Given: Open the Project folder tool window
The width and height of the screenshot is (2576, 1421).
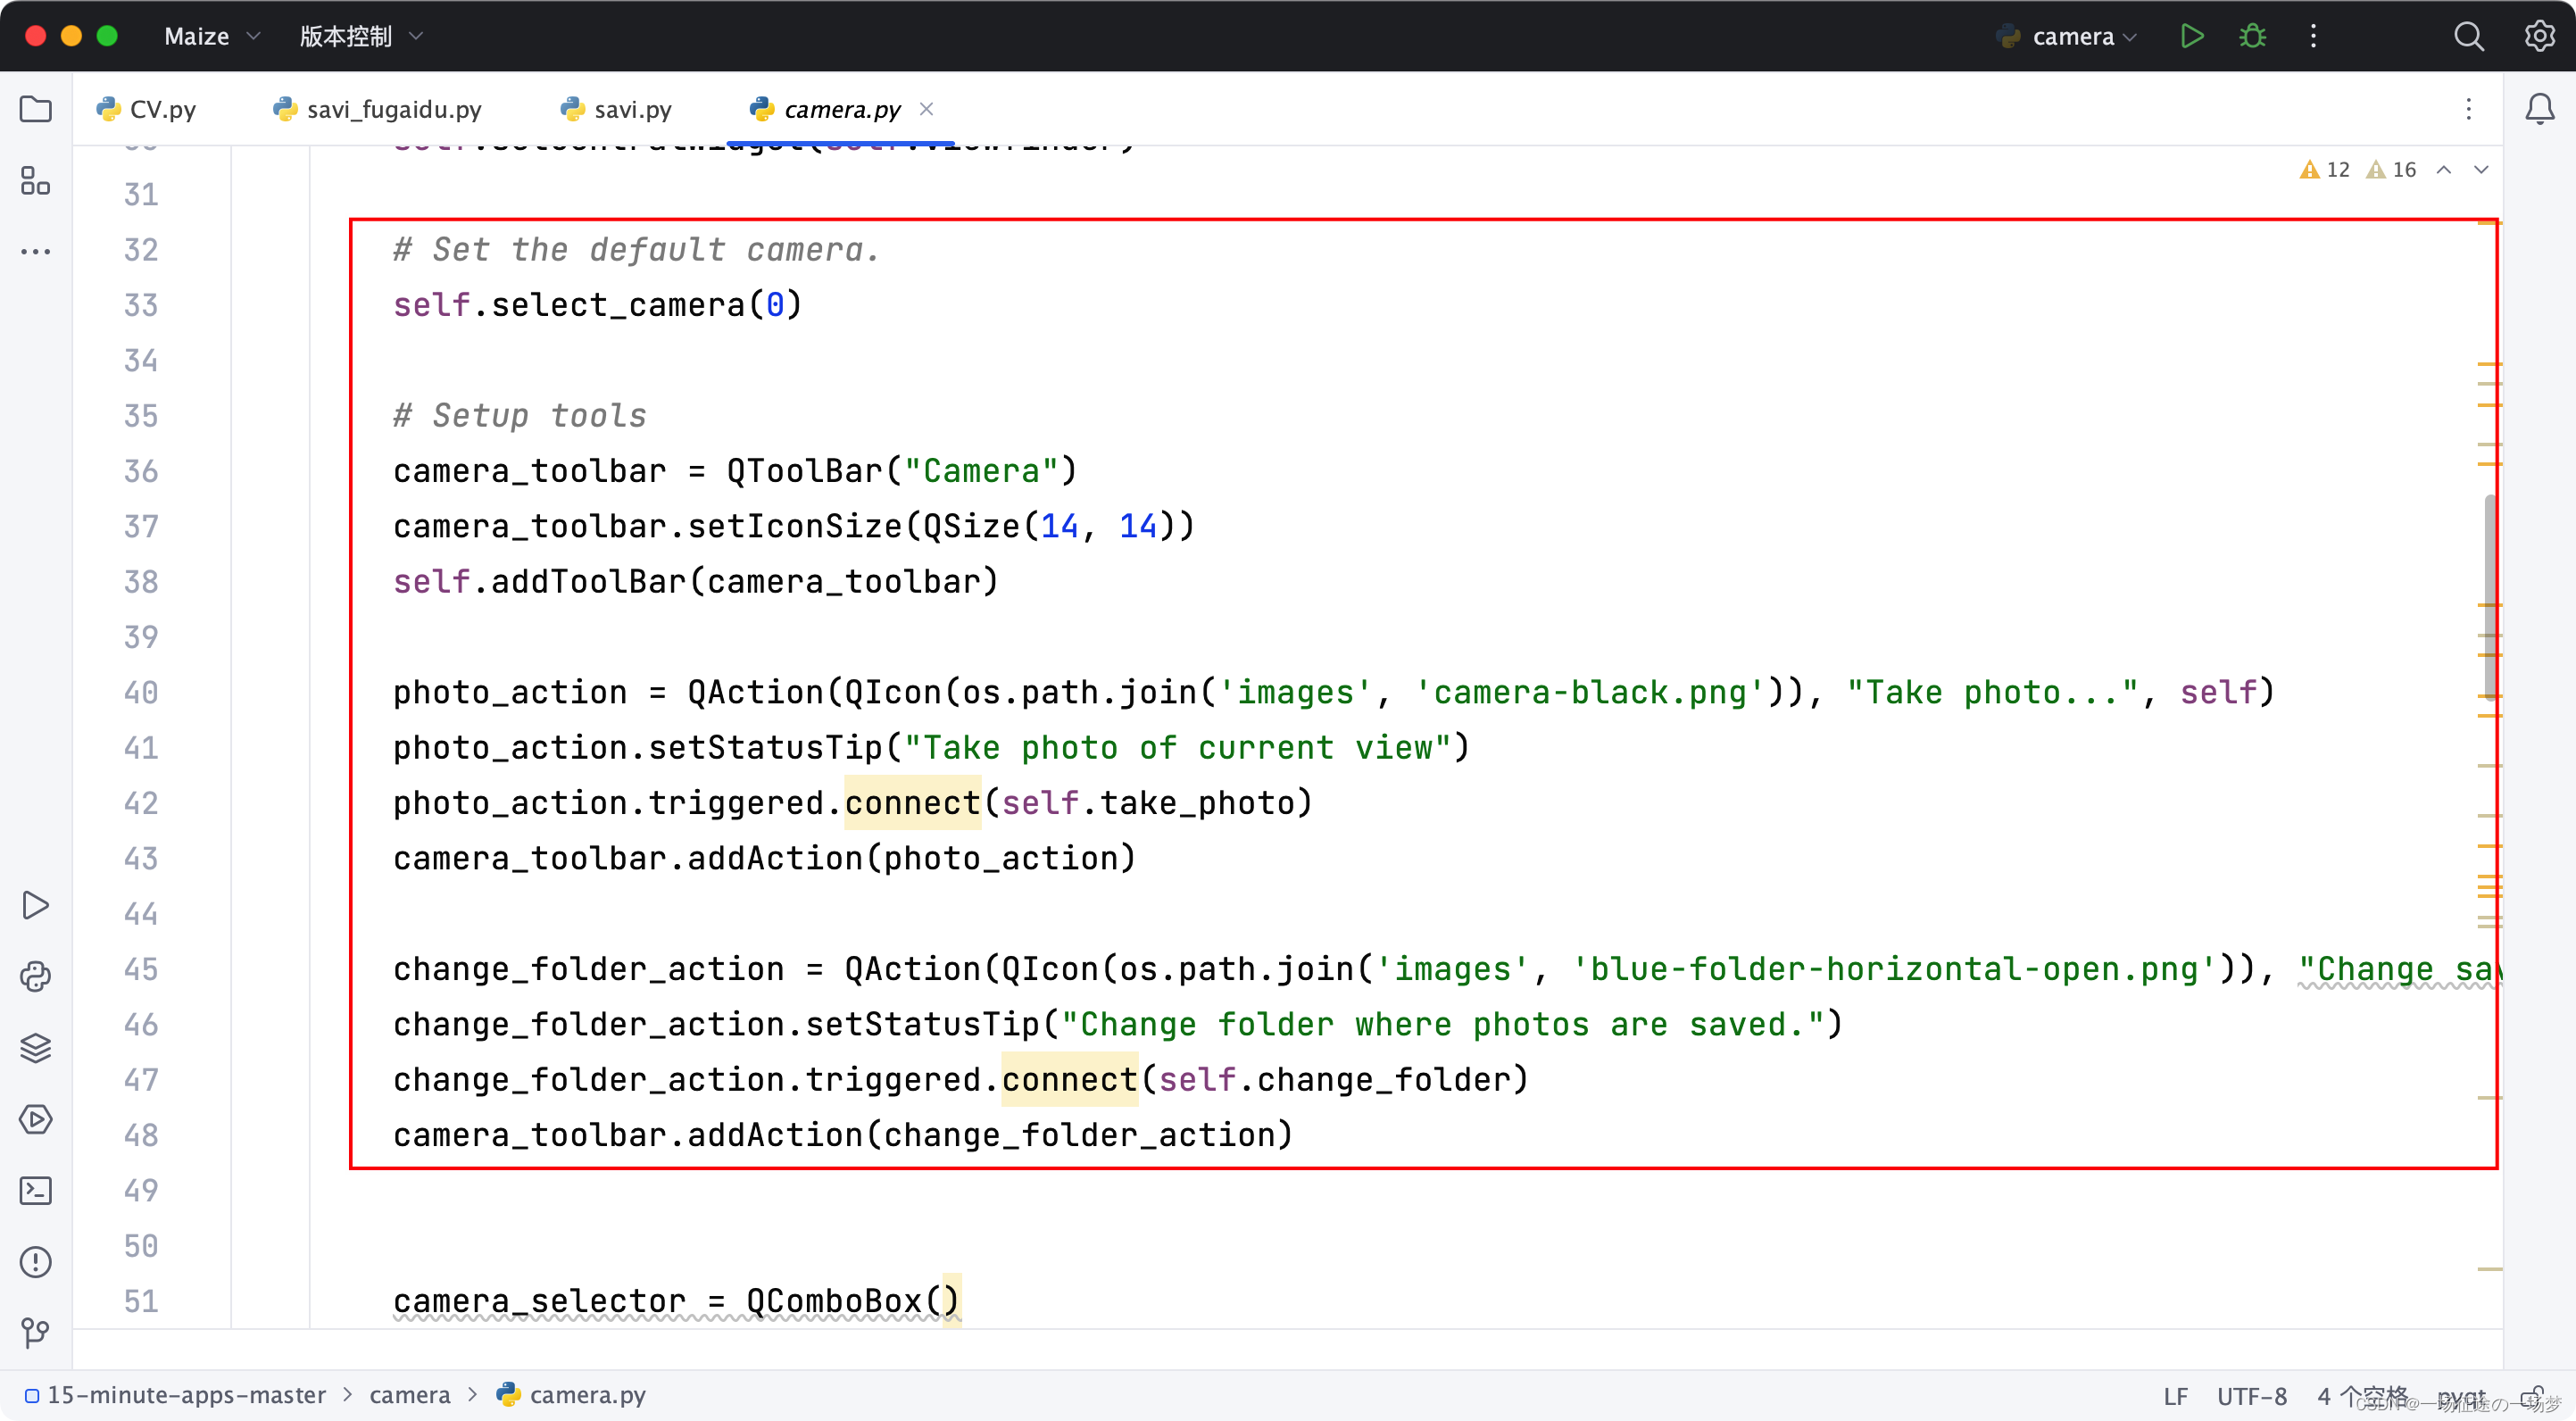Looking at the screenshot, I should tap(36, 109).
